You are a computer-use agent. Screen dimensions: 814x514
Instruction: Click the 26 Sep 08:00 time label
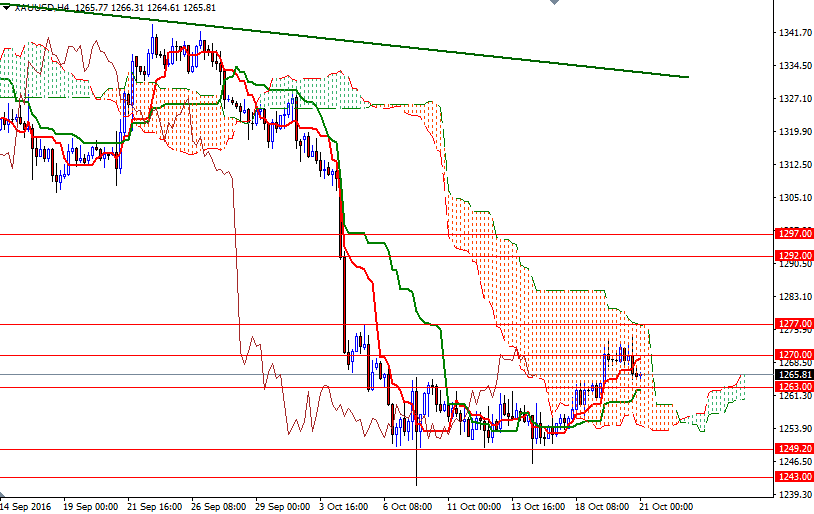point(219,506)
